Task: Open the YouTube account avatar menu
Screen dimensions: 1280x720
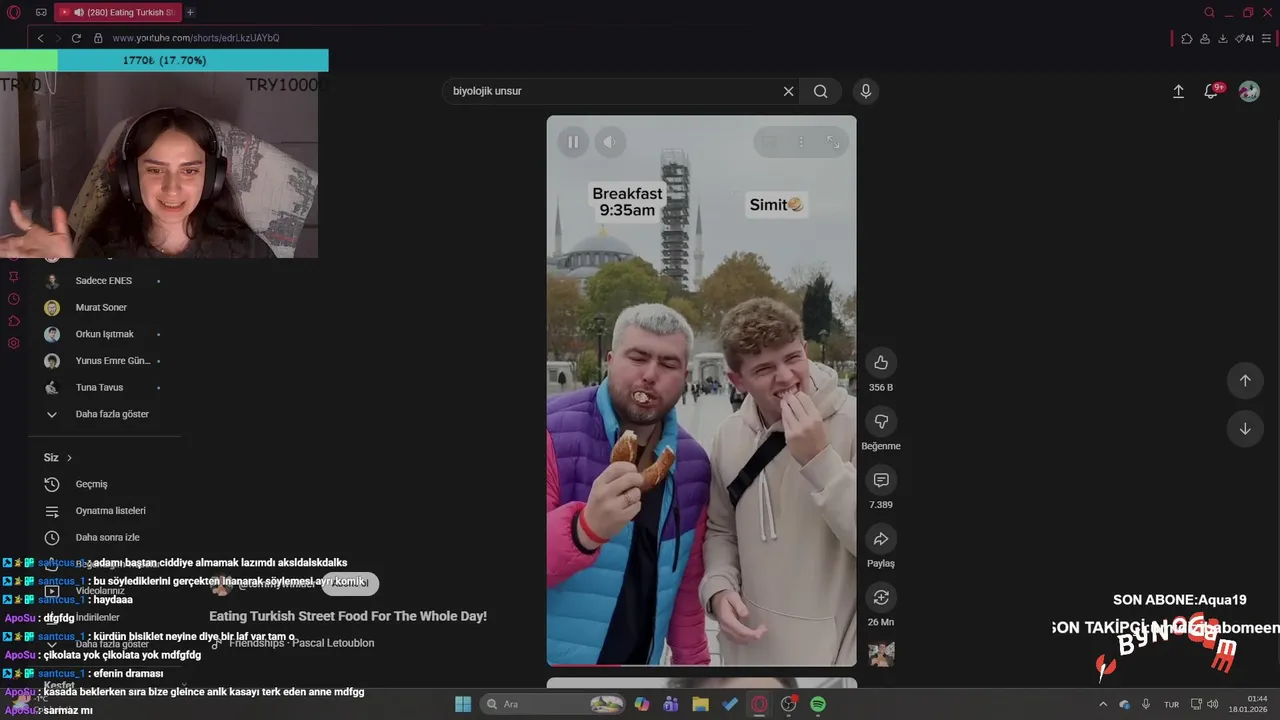Action: (1249, 91)
